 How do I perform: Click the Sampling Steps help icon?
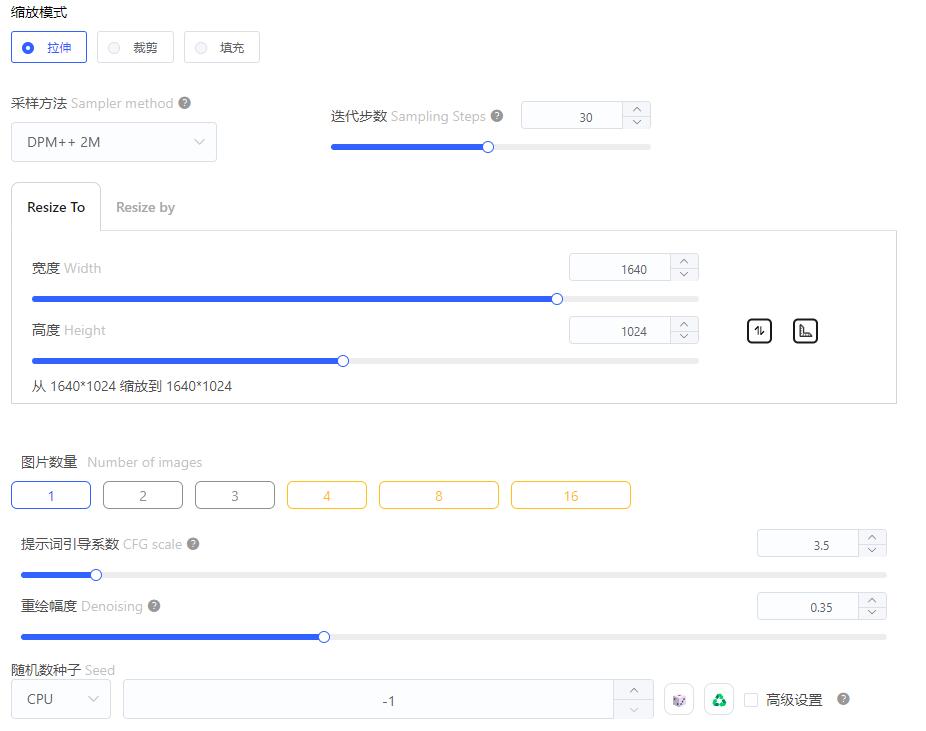497,116
